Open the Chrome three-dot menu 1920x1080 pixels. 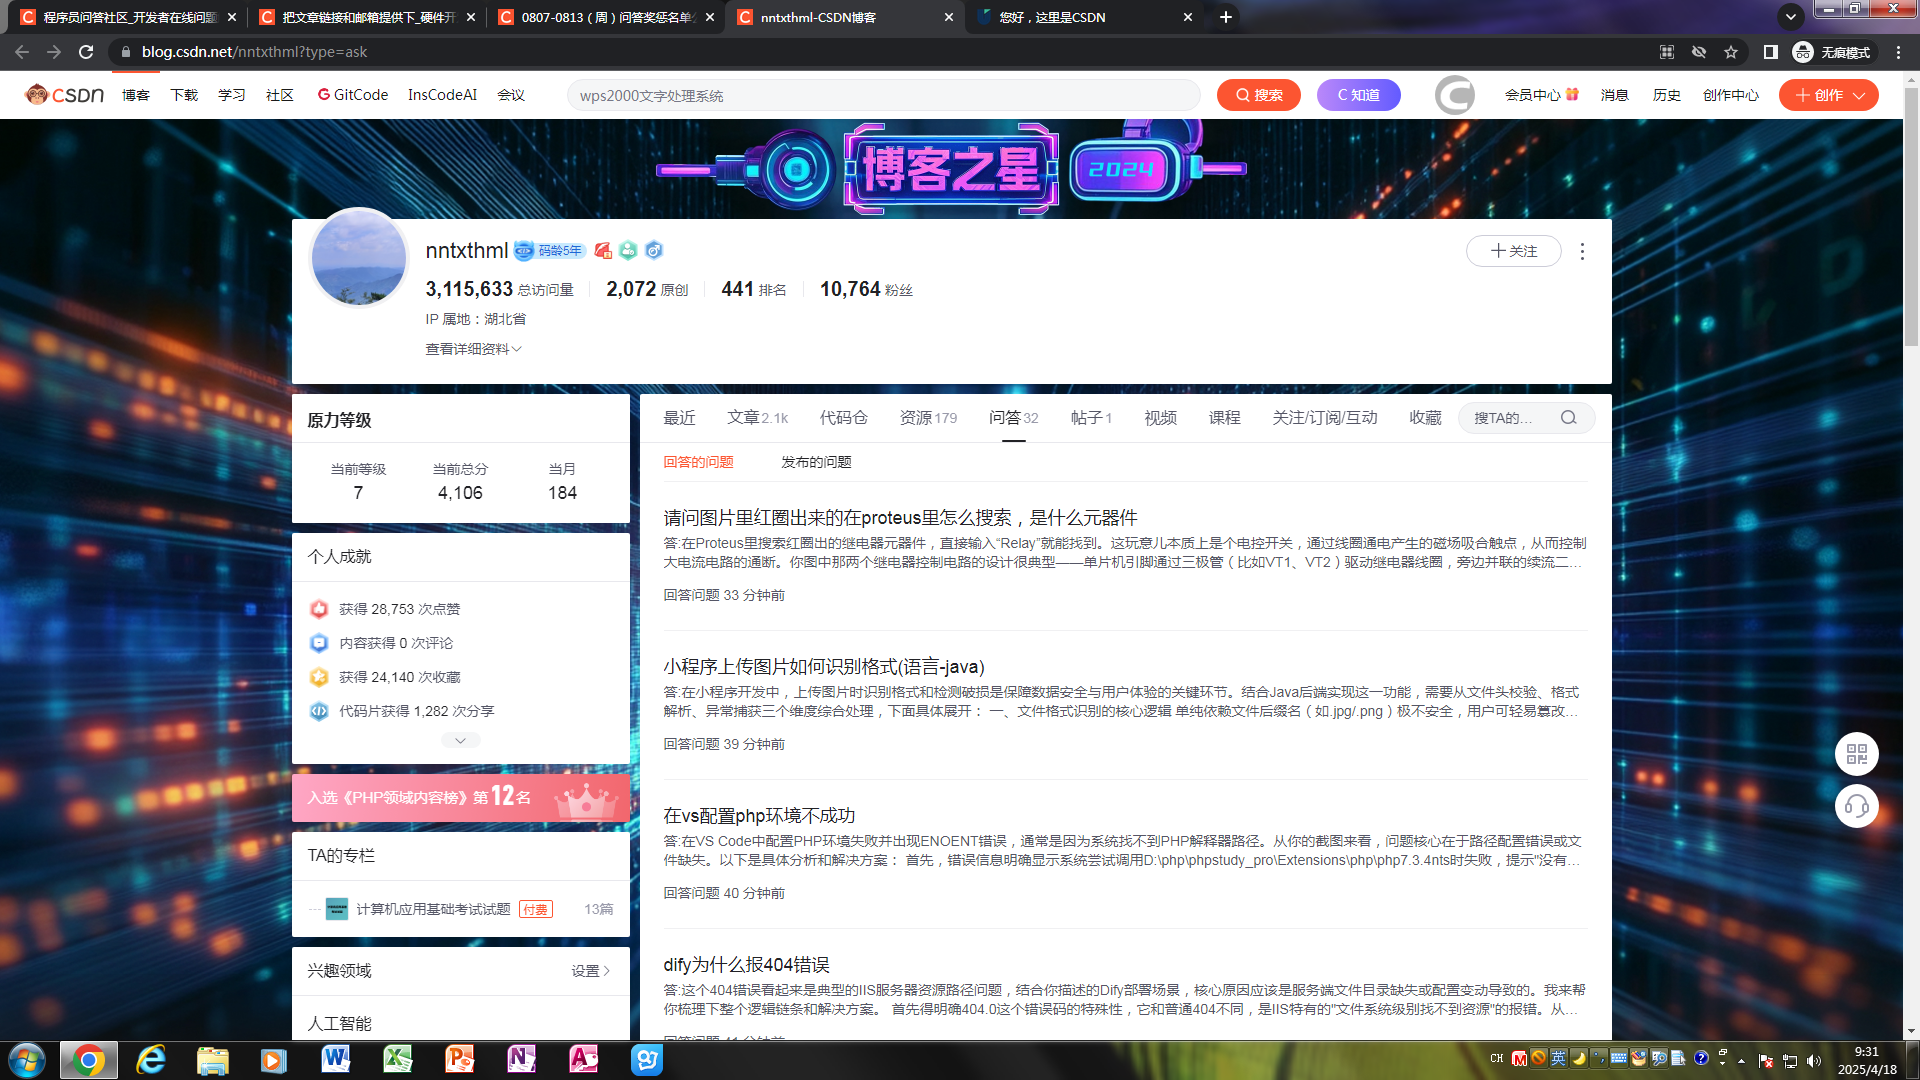1899,52
